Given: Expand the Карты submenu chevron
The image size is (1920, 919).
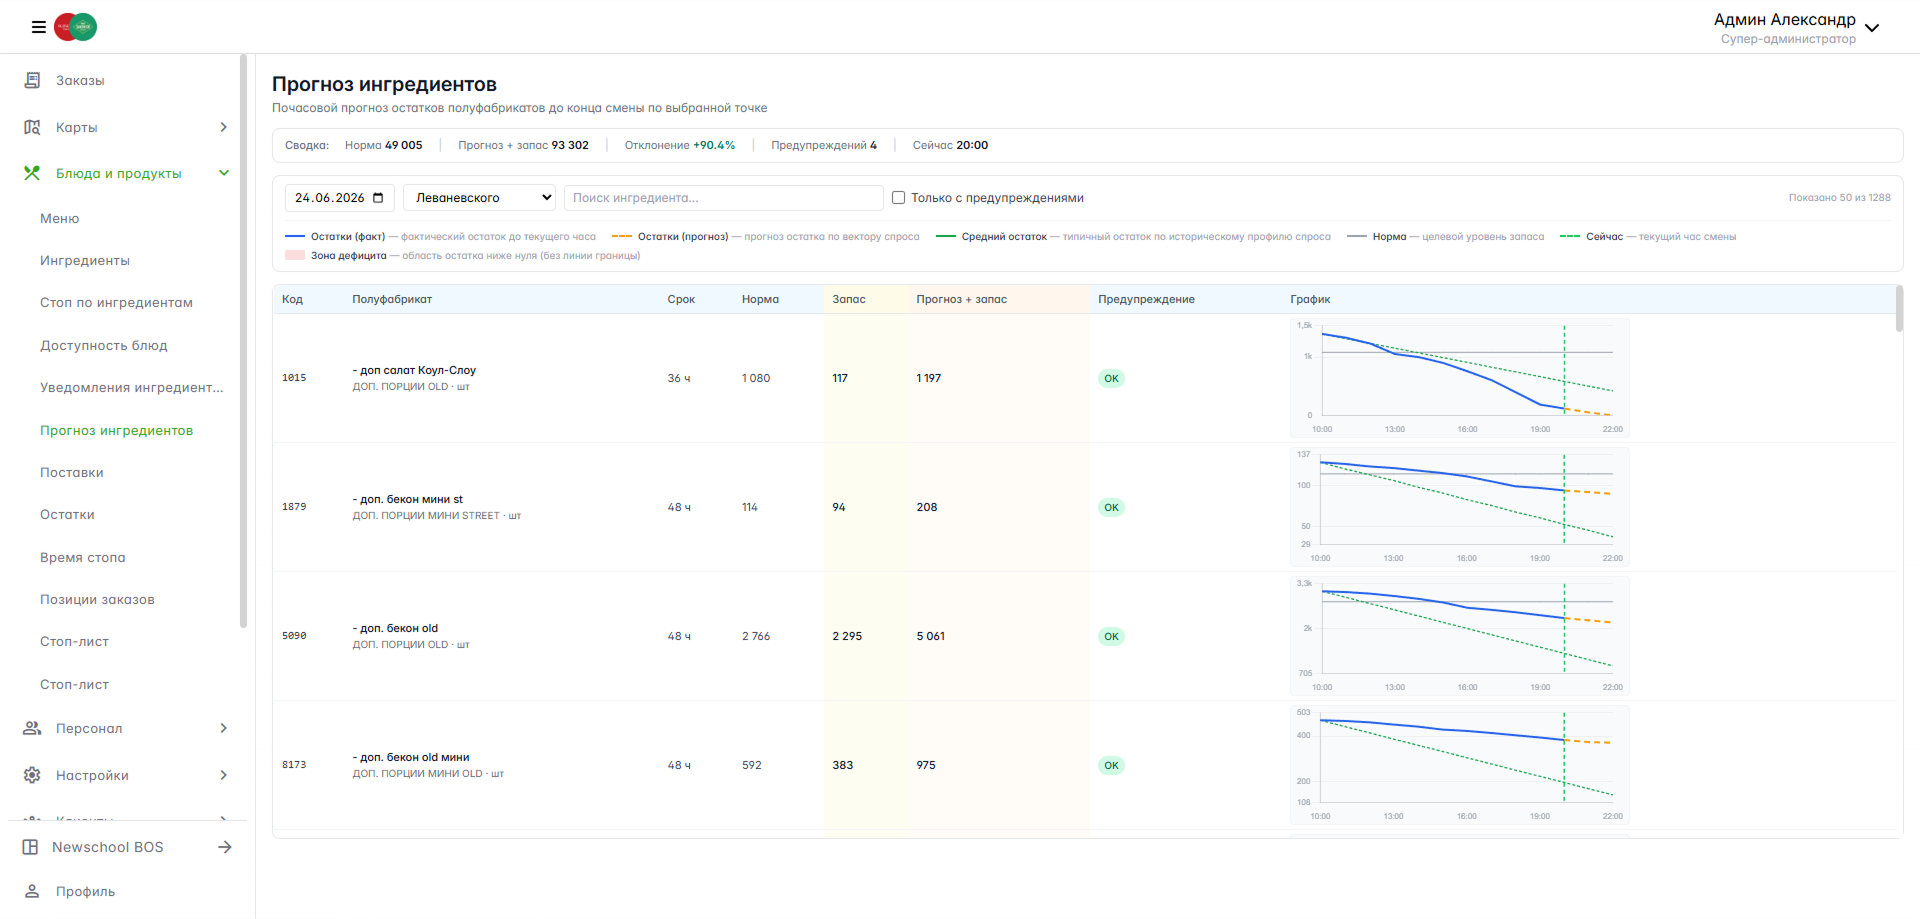Looking at the screenshot, I should click(x=224, y=127).
